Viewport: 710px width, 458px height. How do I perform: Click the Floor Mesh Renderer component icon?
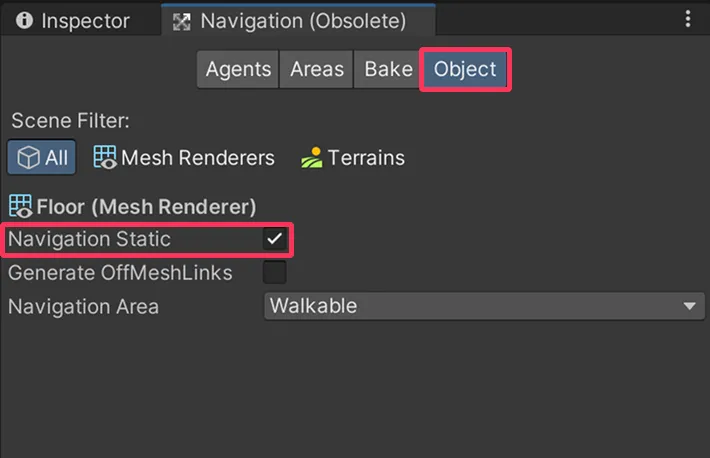[20, 207]
